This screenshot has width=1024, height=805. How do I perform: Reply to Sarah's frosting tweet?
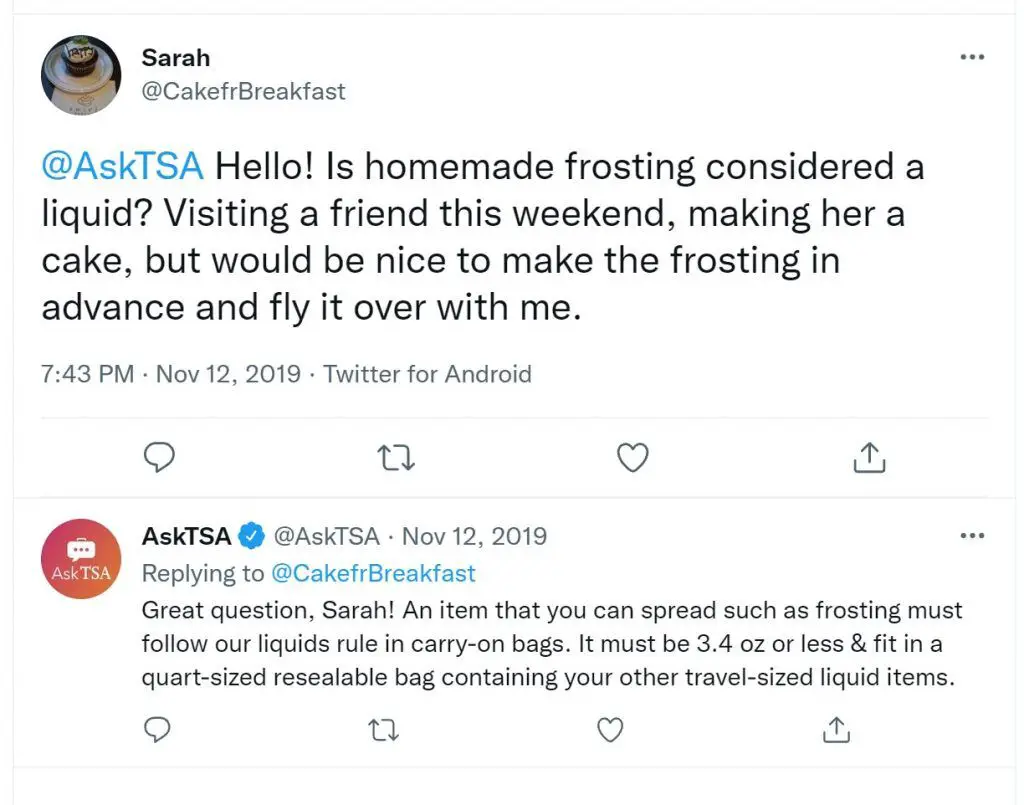[x=160, y=458]
